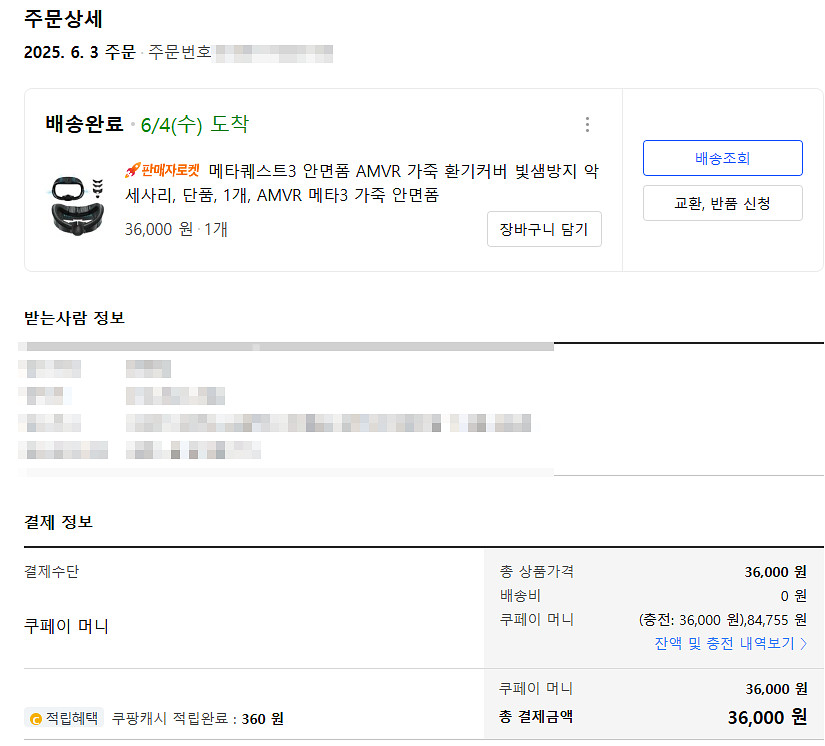This screenshot has width=825, height=746.
Task: Click the 총 결제금액 label
Action: click(x=536, y=716)
